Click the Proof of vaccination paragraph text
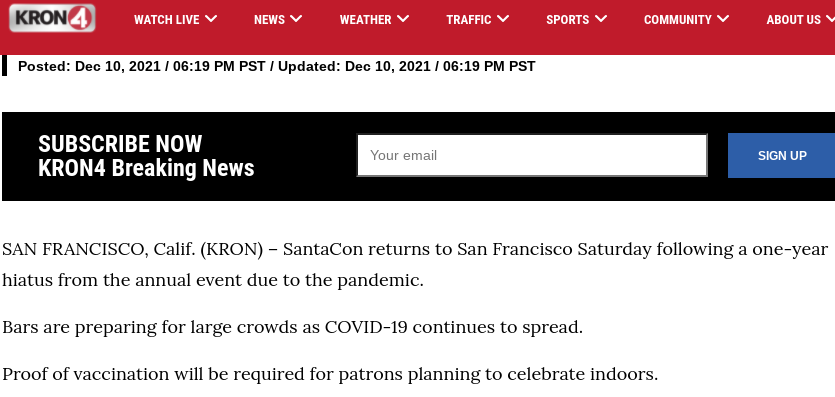The image size is (835, 397). (330, 374)
